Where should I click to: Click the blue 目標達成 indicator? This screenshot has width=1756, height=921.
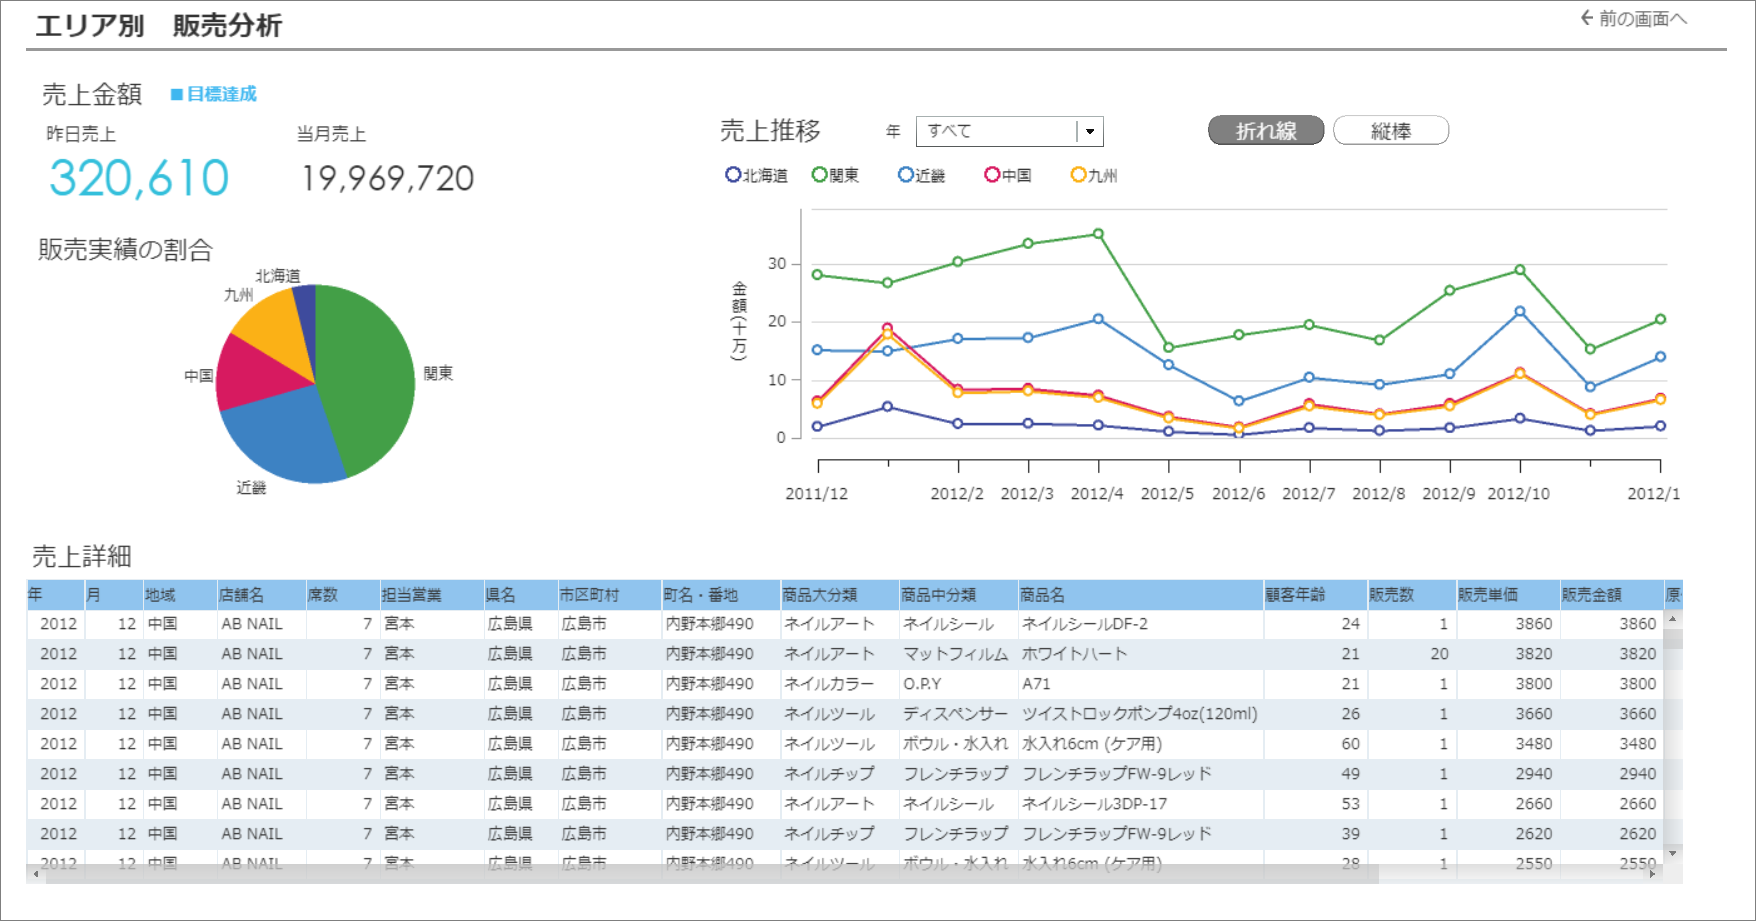tap(214, 94)
